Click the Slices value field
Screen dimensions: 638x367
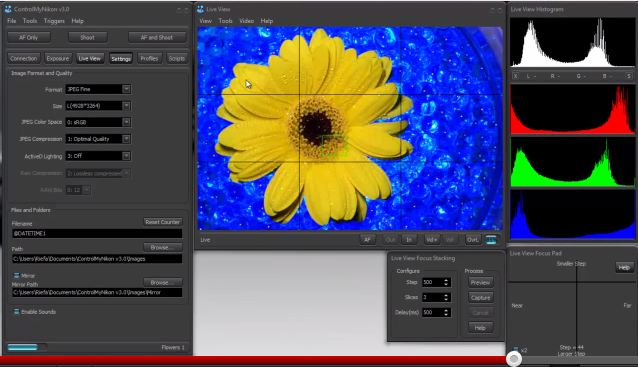[x=432, y=297]
